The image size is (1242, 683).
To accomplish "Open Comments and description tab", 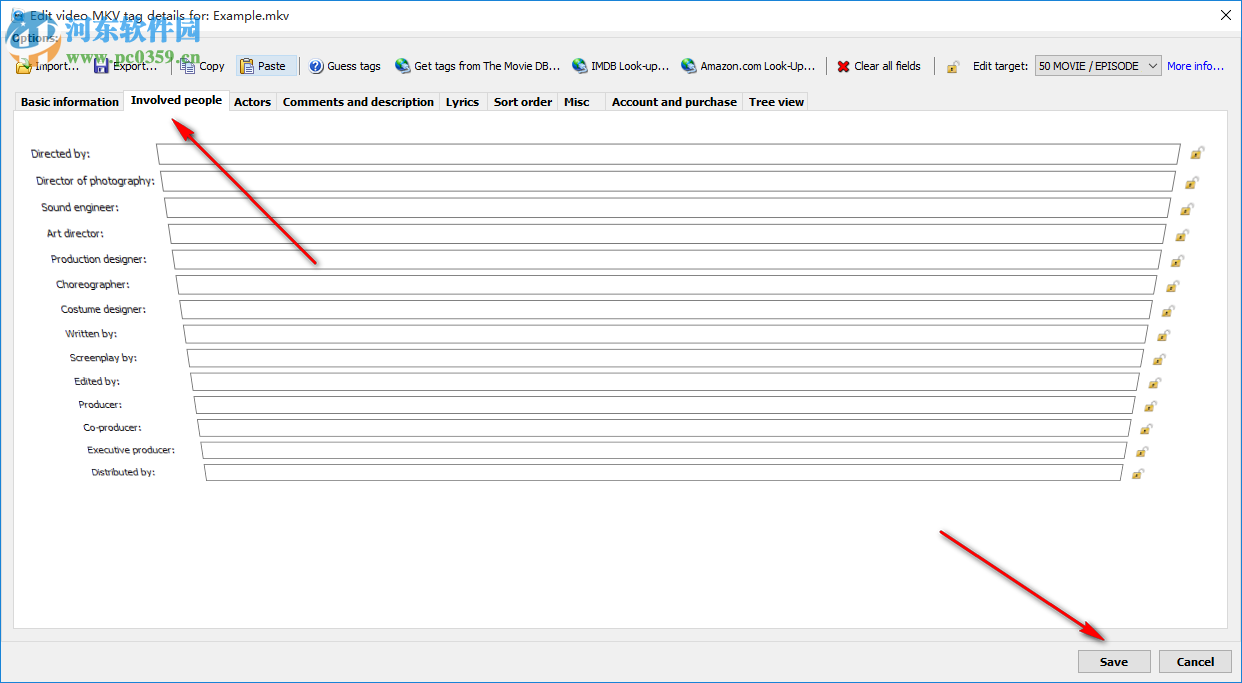I will click(x=358, y=102).
